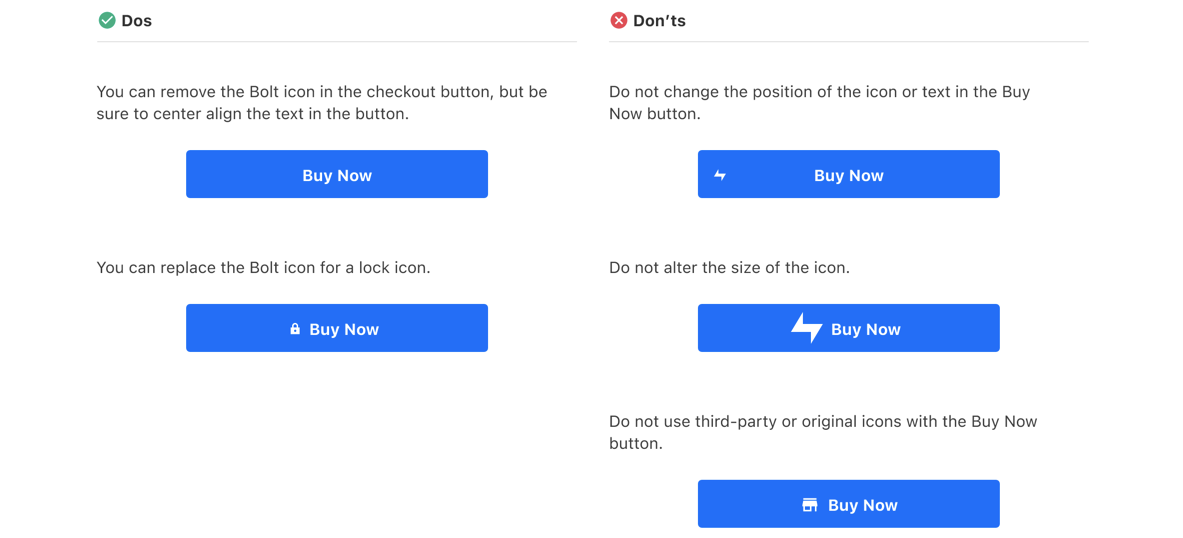Click the green checkmark icon beside Dos
This screenshot has height=538, width=1183.
pyautogui.click(x=106, y=20)
